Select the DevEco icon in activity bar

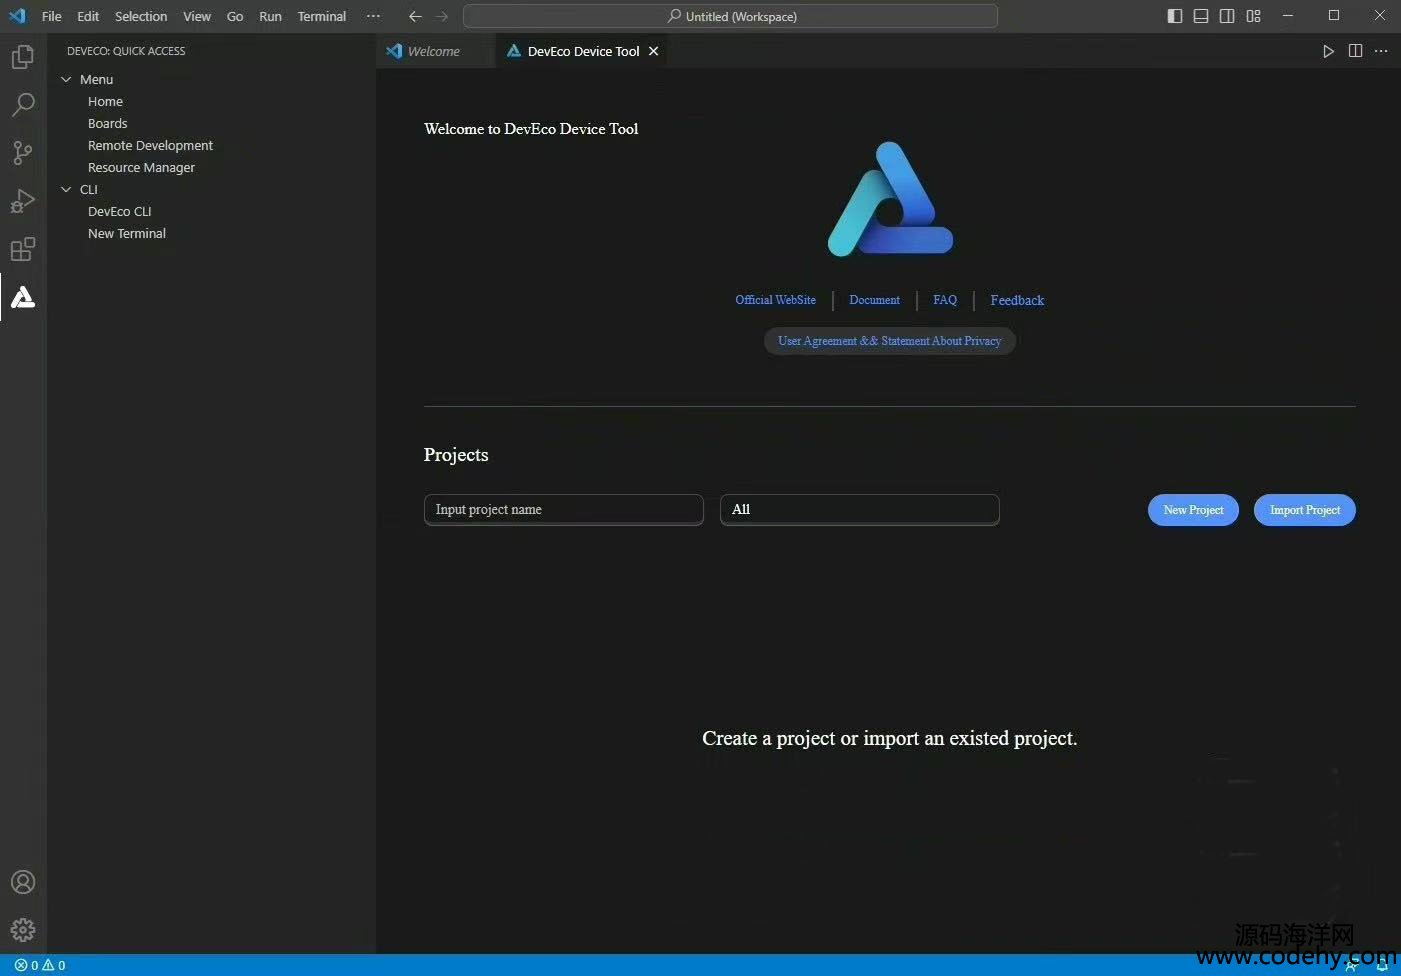23,297
